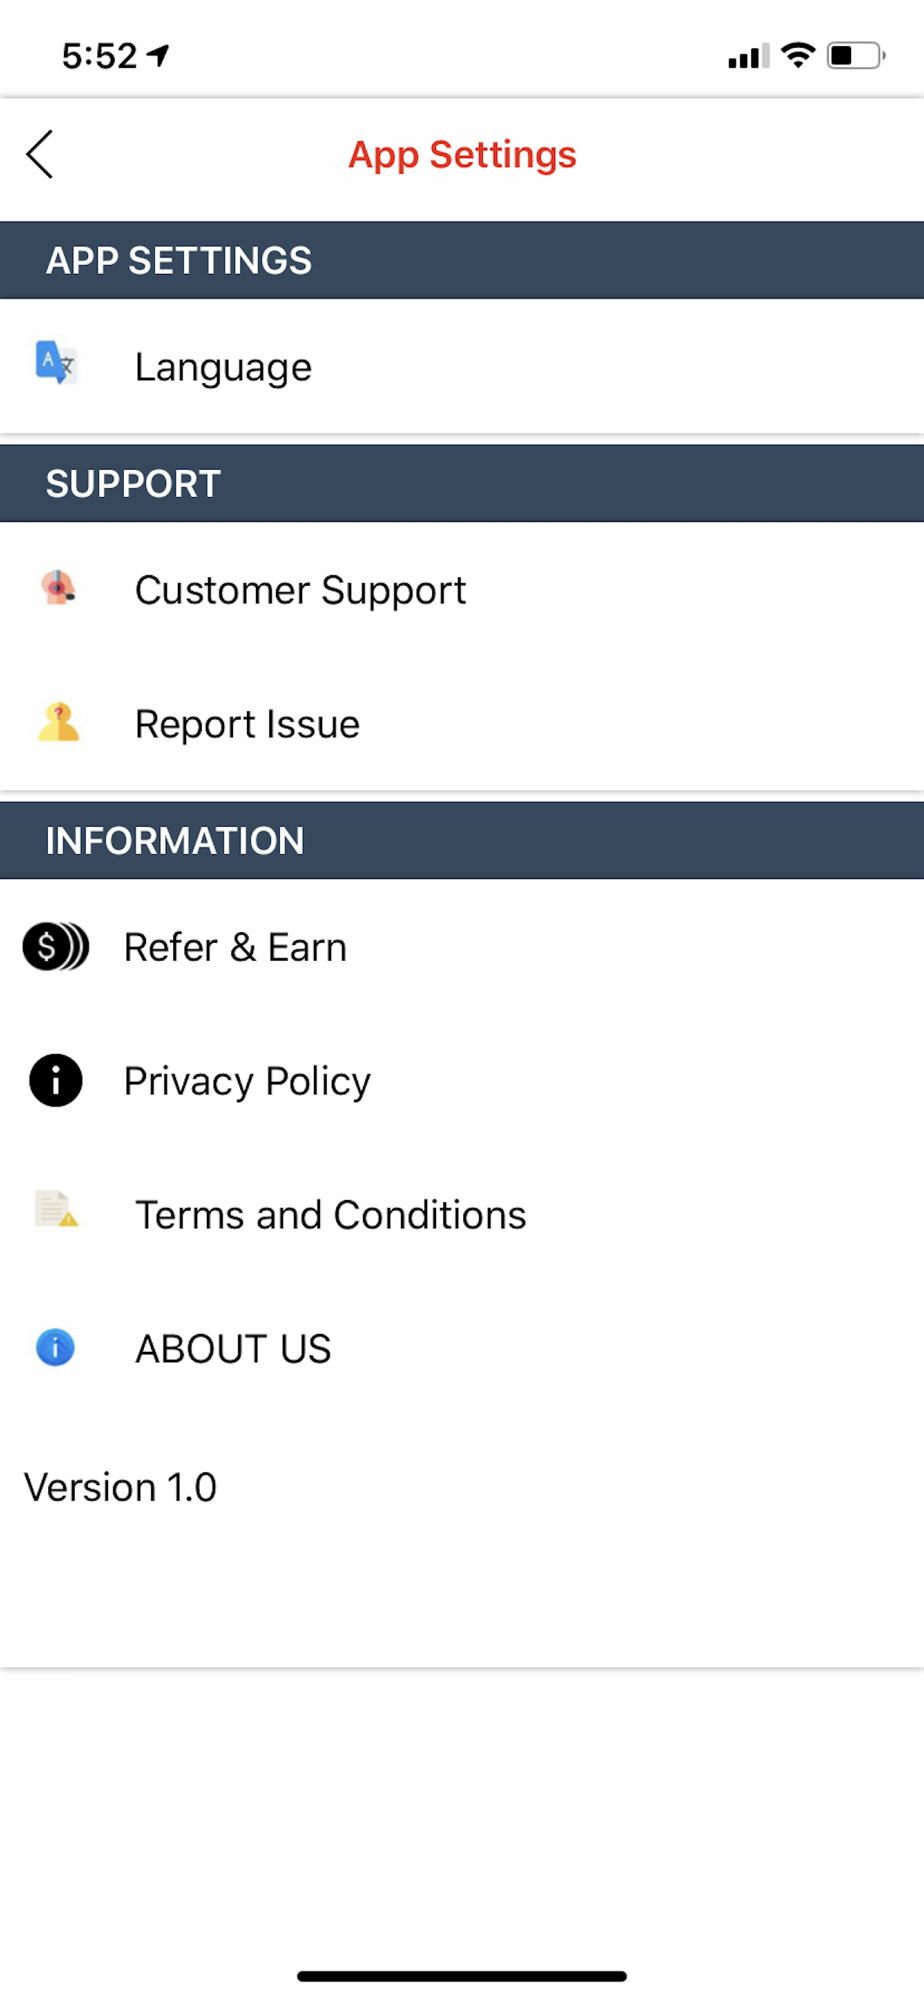Image resolution: width=924 pixels, height=2000 pixels.
Task: Tap the Refer & Earn coin icon
Action: point(56,946)
